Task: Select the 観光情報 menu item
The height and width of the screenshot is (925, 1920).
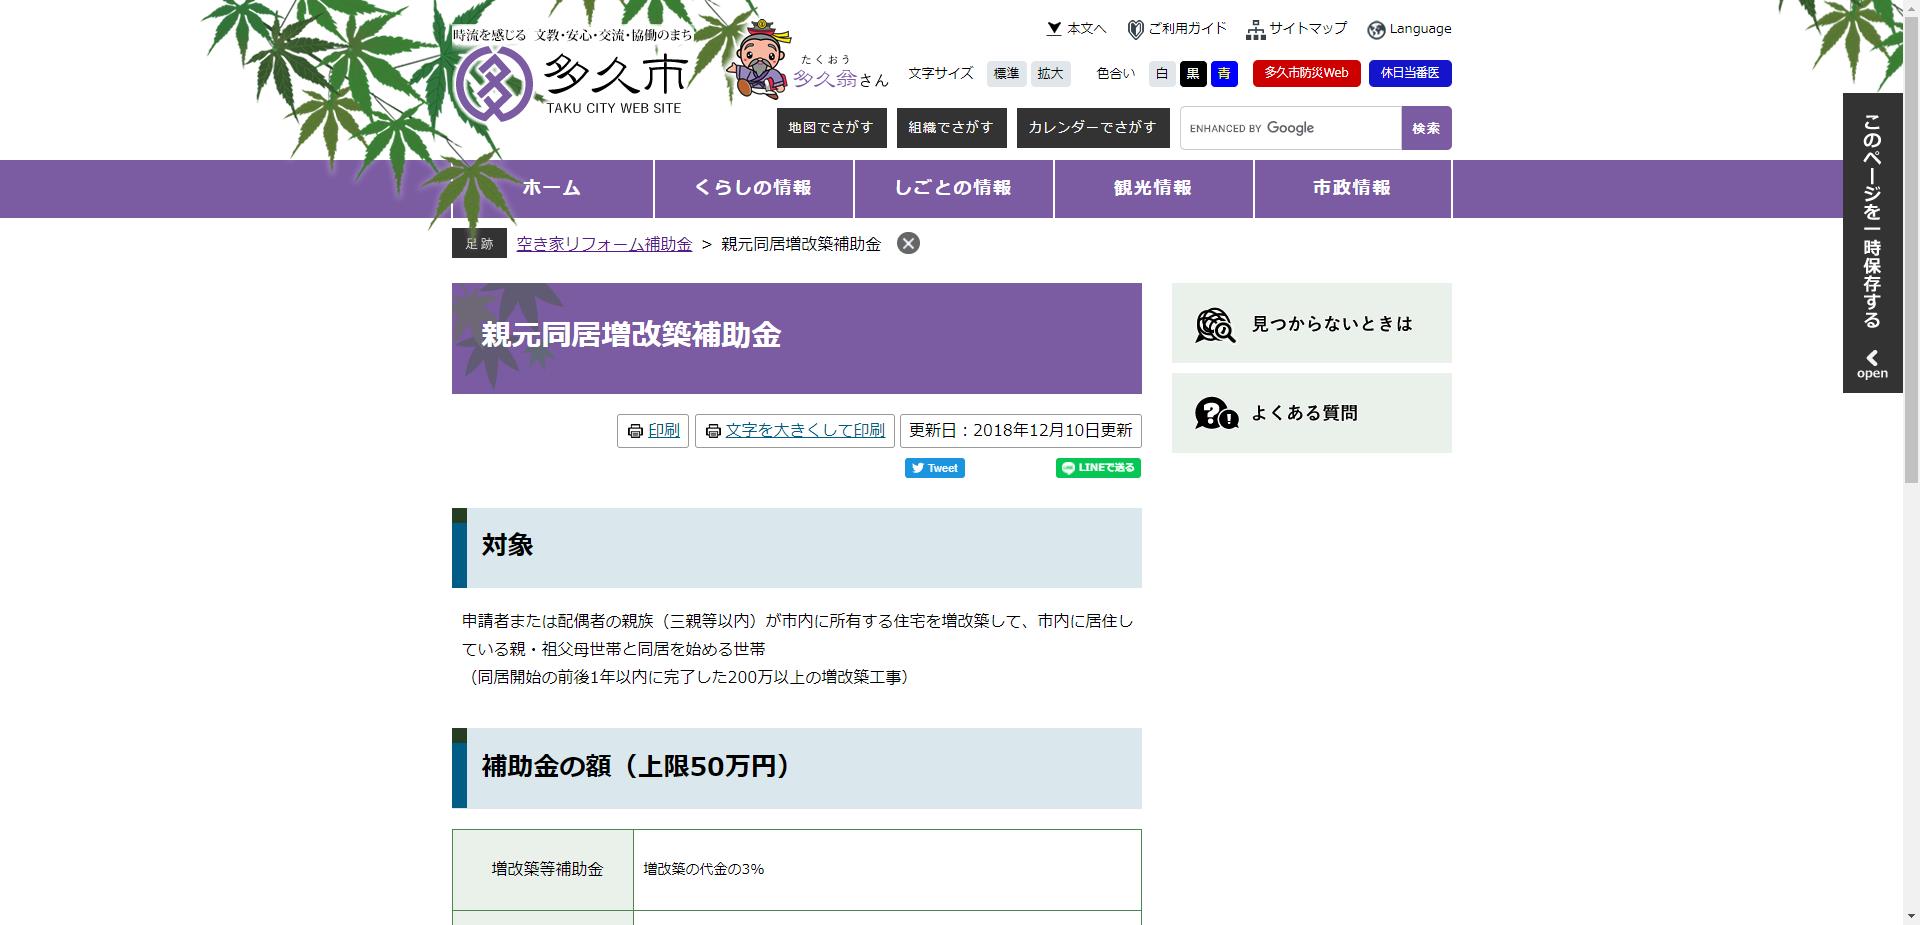Action: point(1153,188)
